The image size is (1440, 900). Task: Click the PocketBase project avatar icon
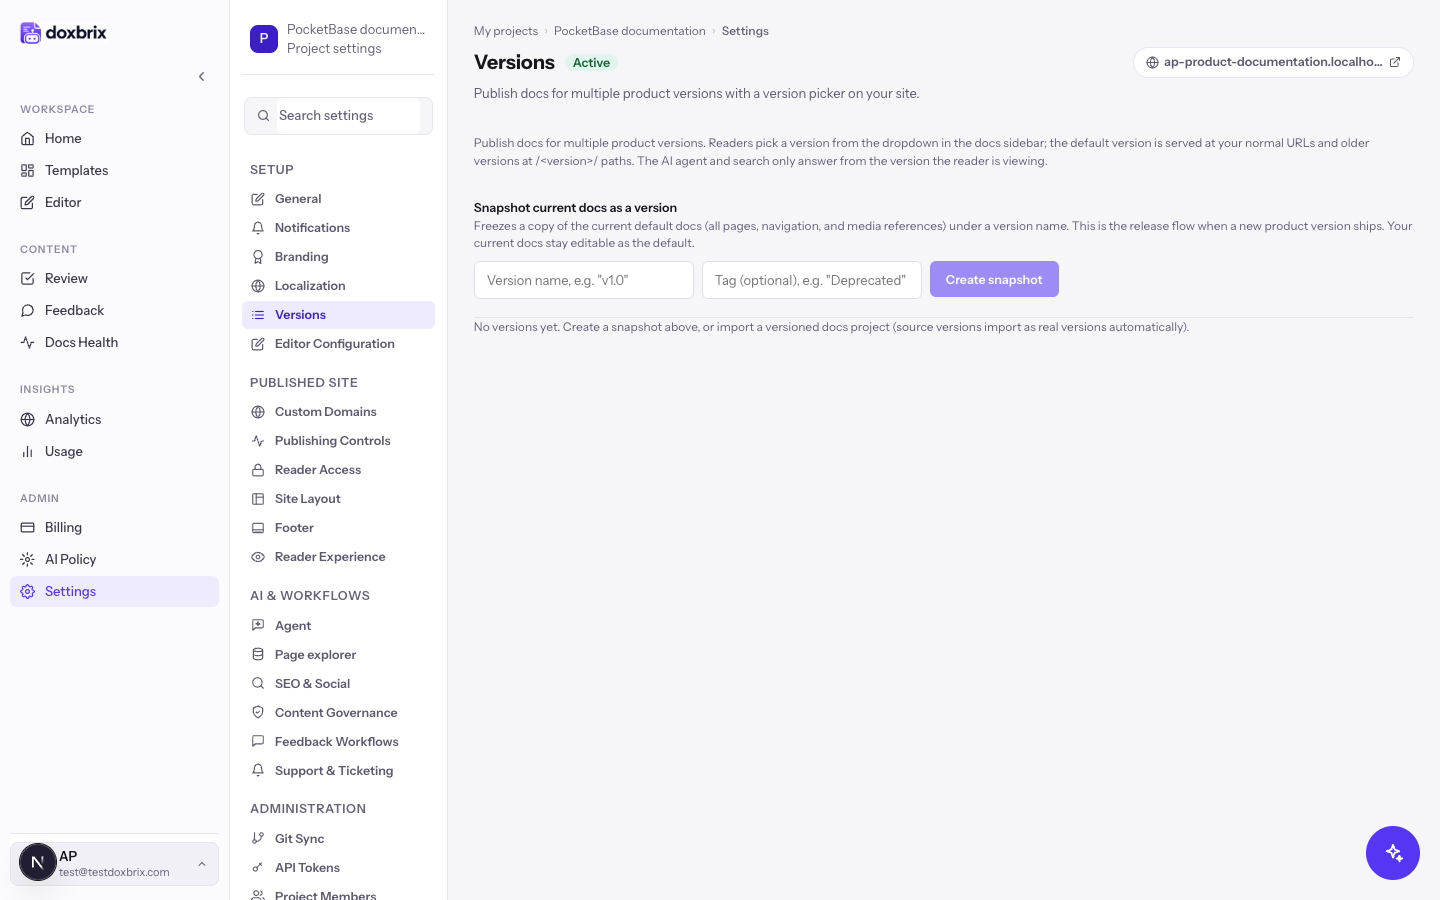pos(264,39)
